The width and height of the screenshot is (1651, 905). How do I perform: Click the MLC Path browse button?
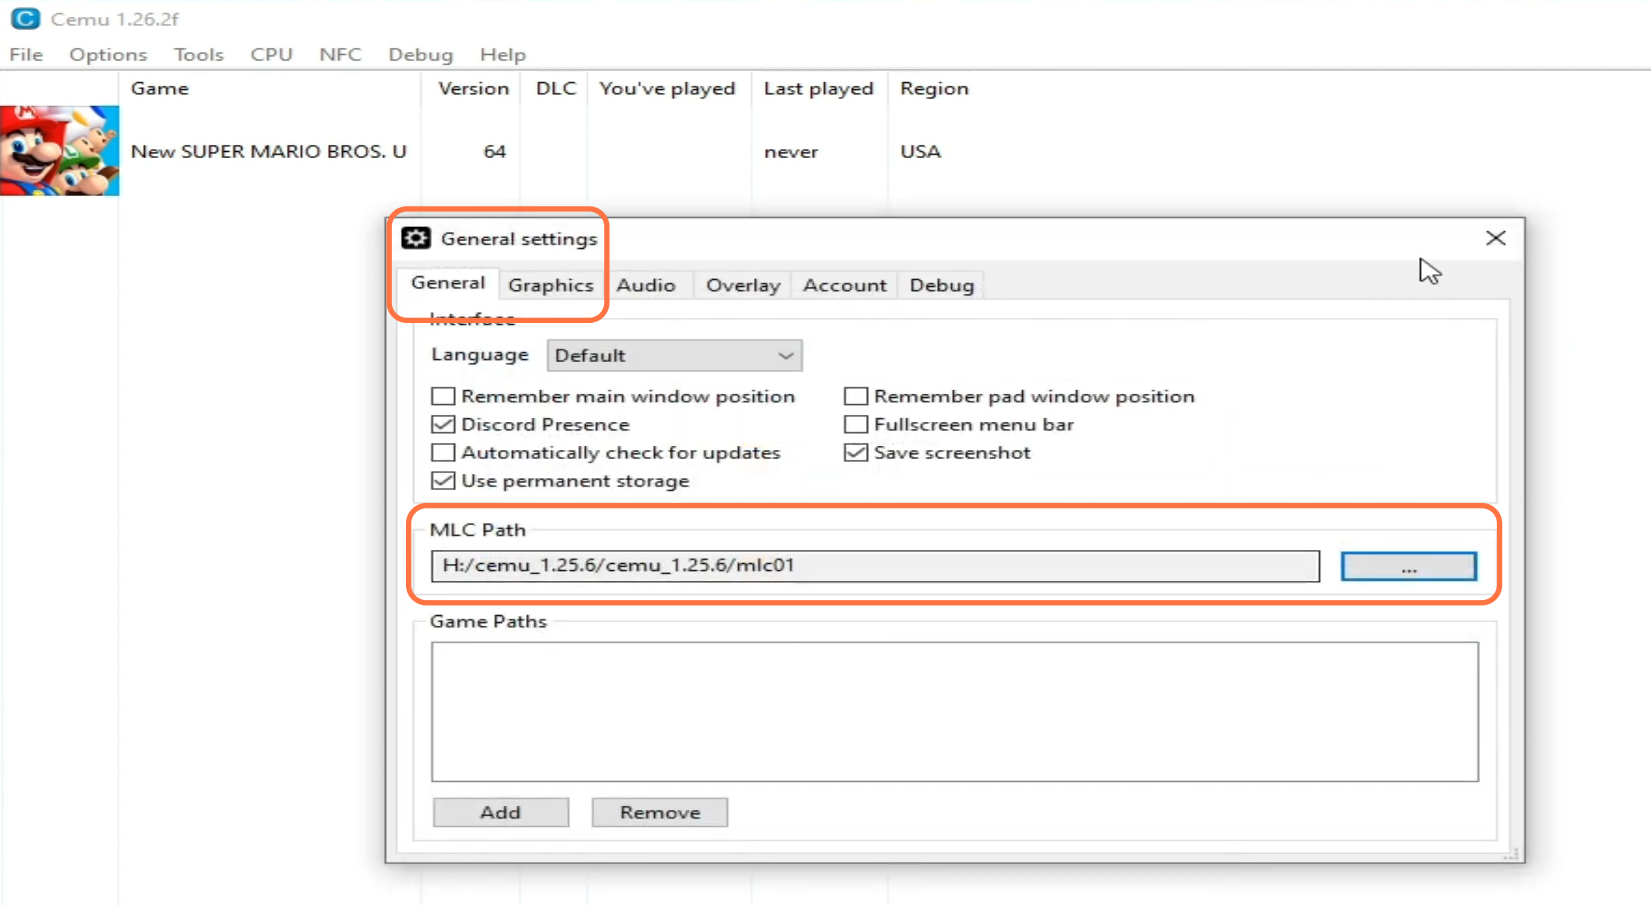(x=1408, y=567)
